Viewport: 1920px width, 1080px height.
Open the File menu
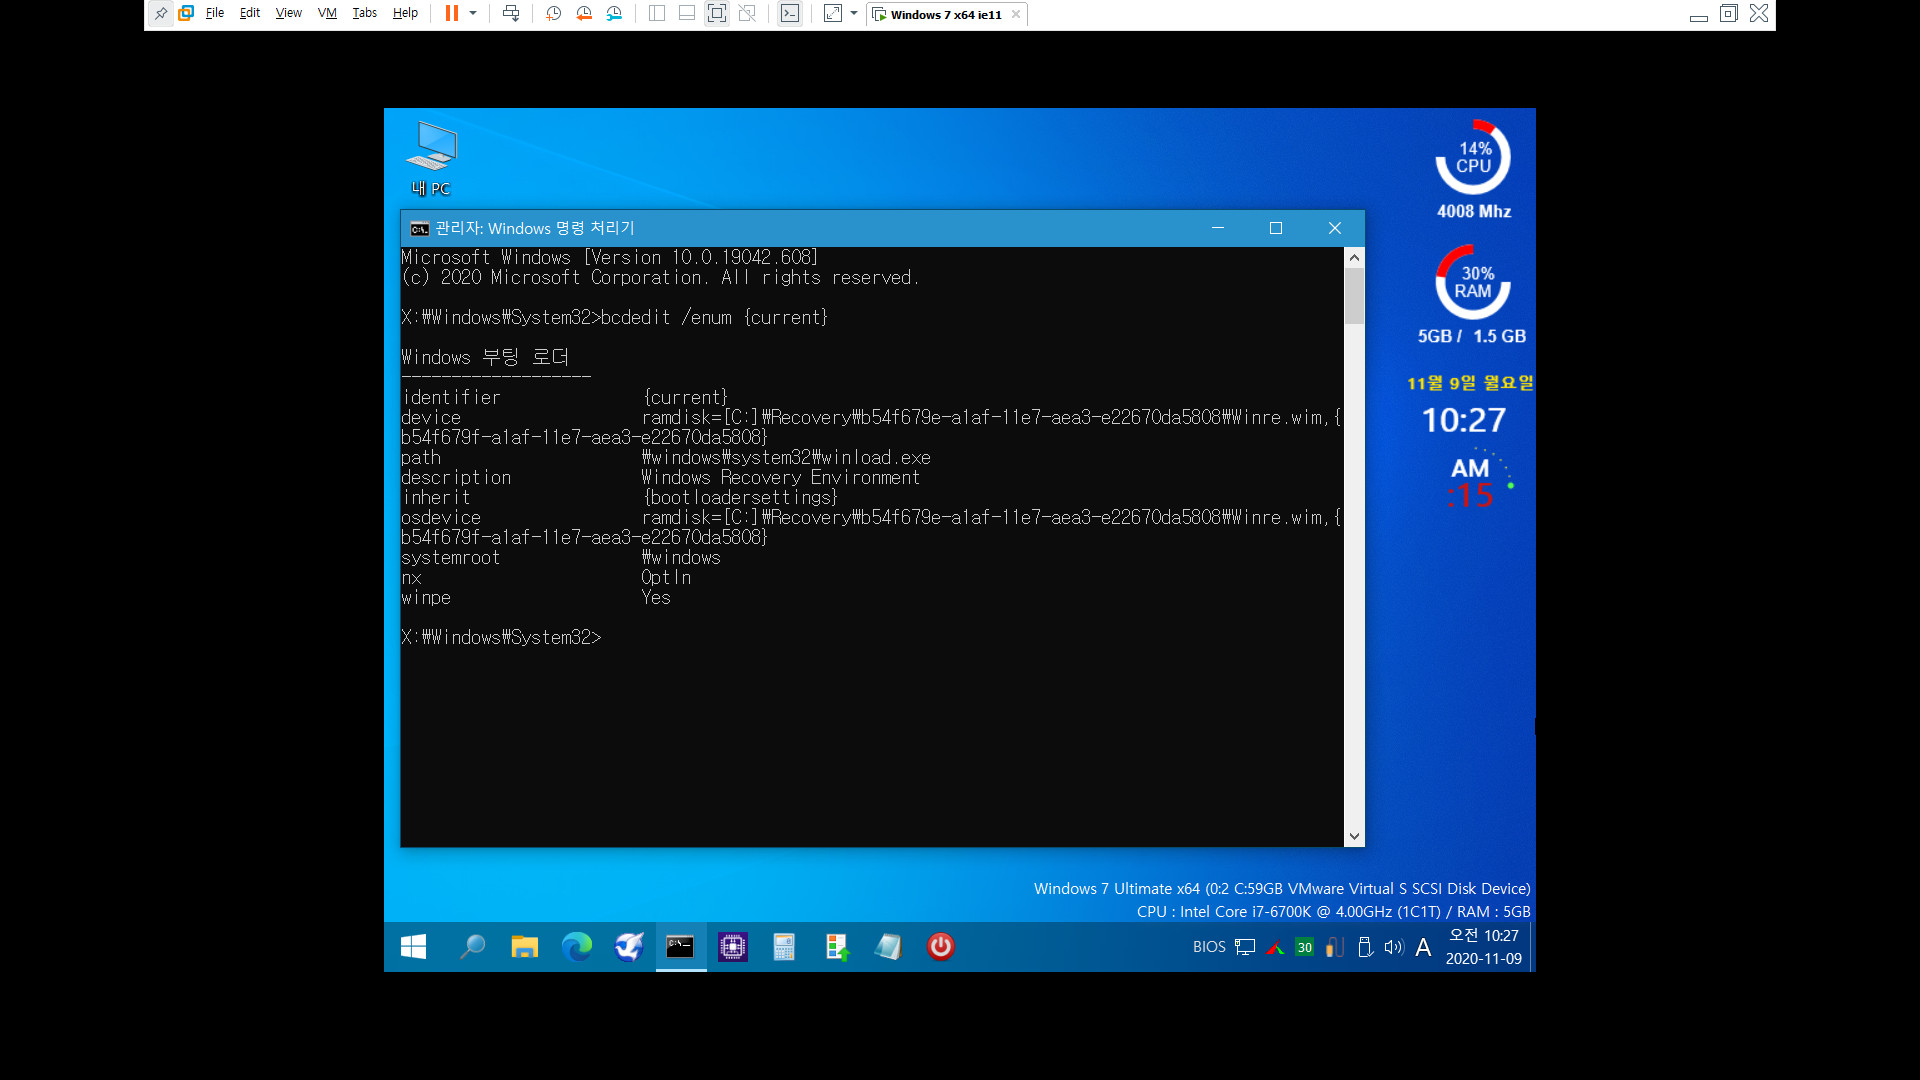click(x=215, y=14)
